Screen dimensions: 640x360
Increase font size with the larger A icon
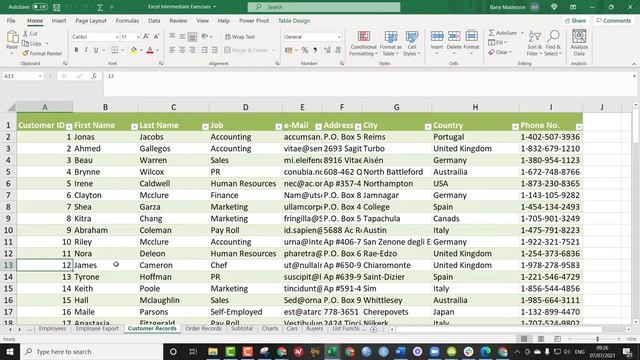146,37
